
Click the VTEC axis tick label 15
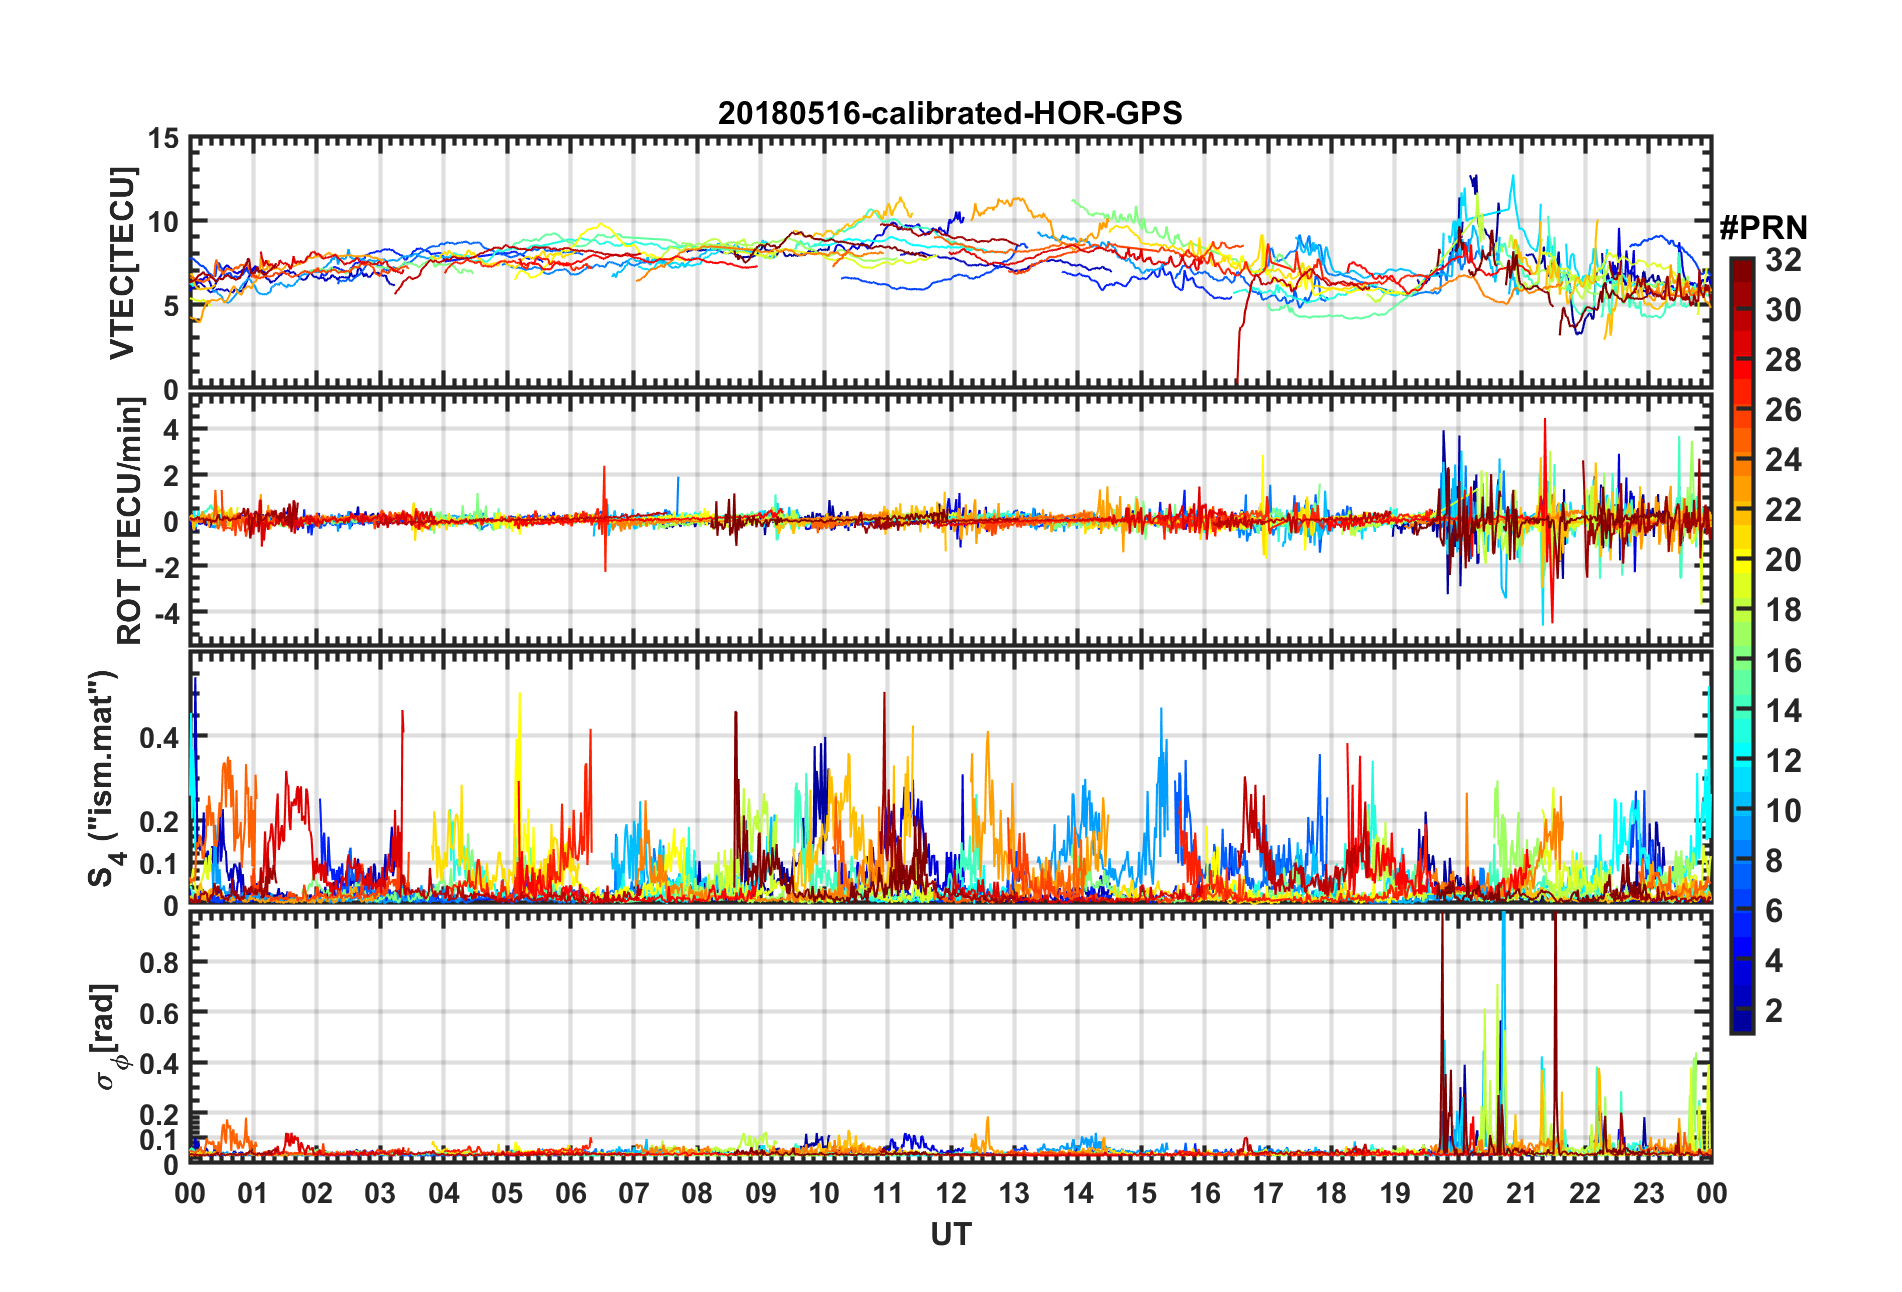[164, 139]
